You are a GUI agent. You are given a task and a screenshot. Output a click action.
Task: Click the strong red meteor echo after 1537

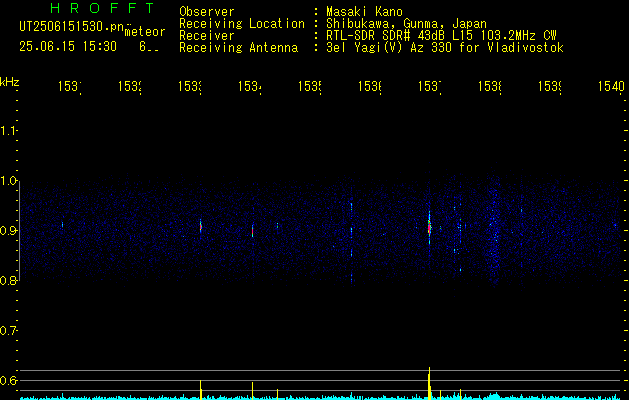pos(429,228)
